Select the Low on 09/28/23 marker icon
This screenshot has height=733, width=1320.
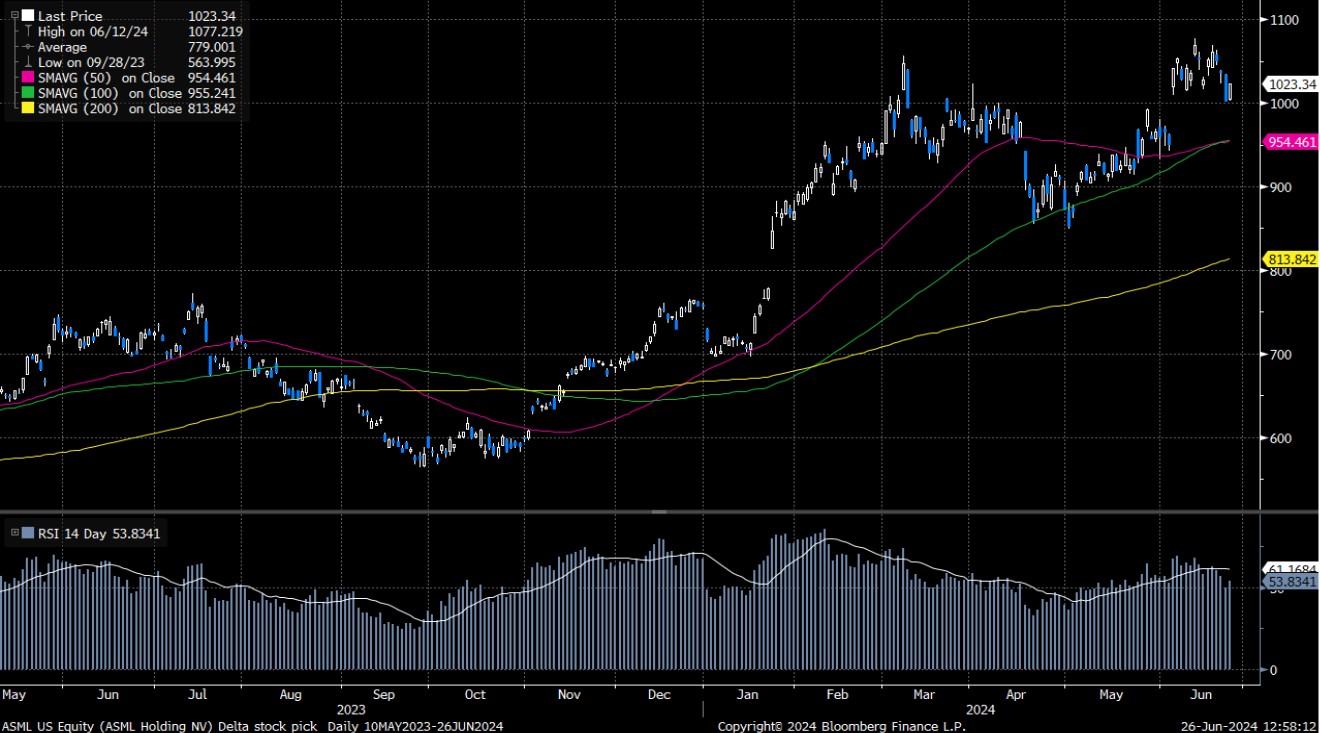[x=28, y=62]
